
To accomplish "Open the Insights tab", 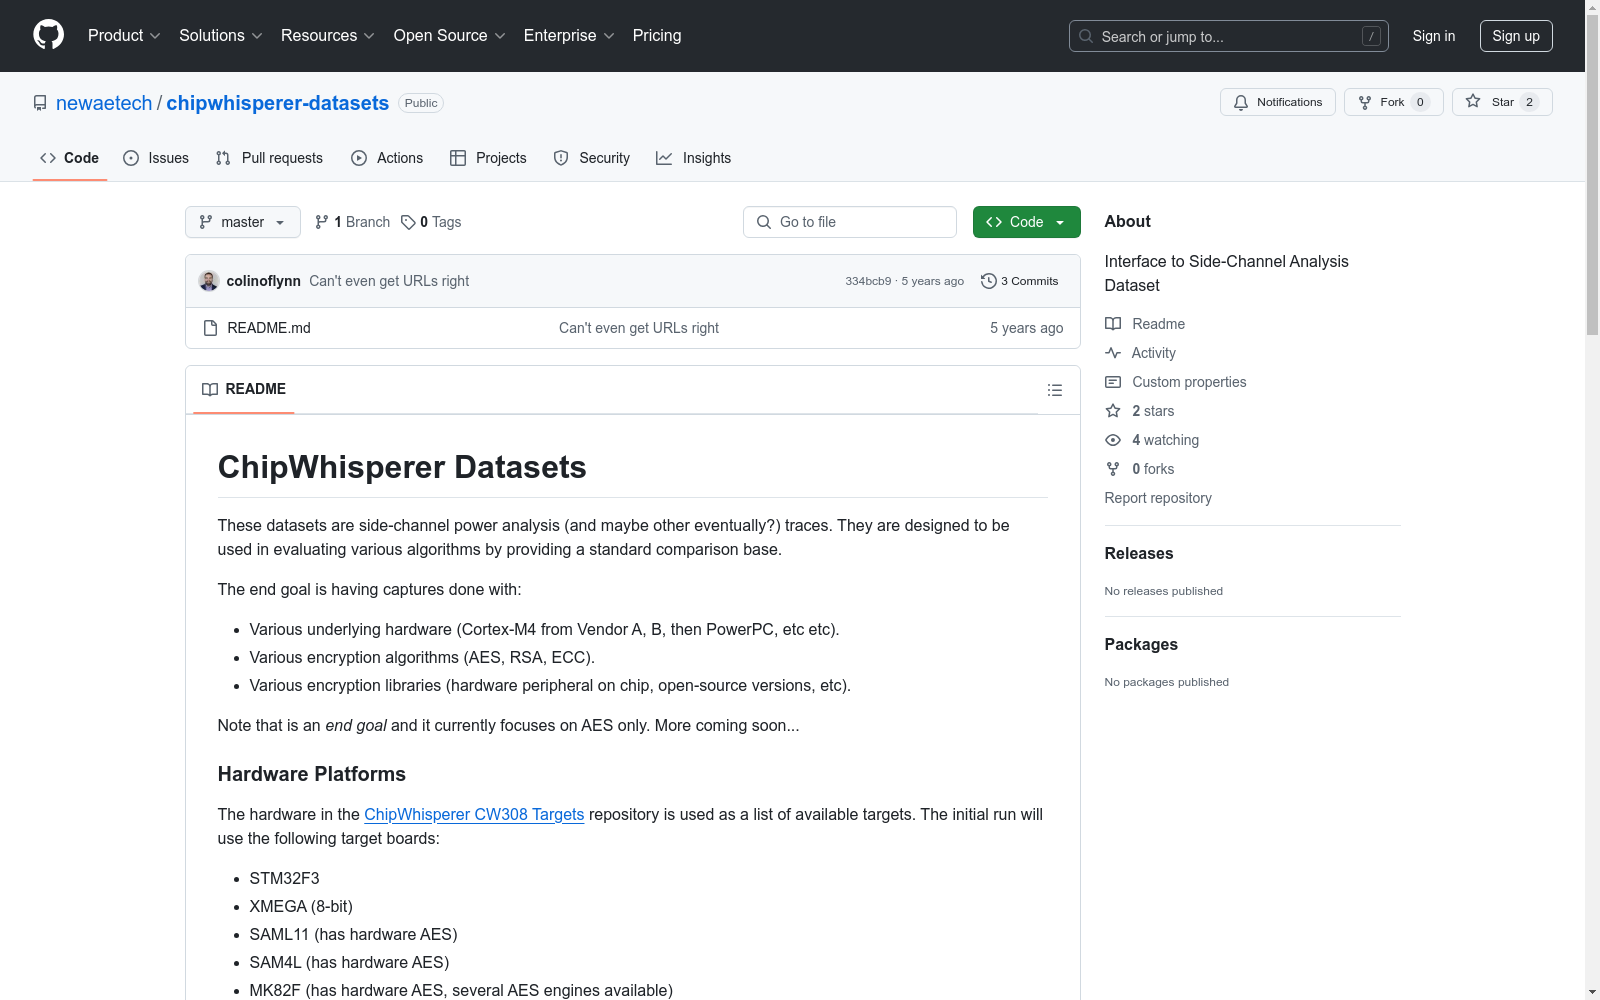I will (694, 158).
